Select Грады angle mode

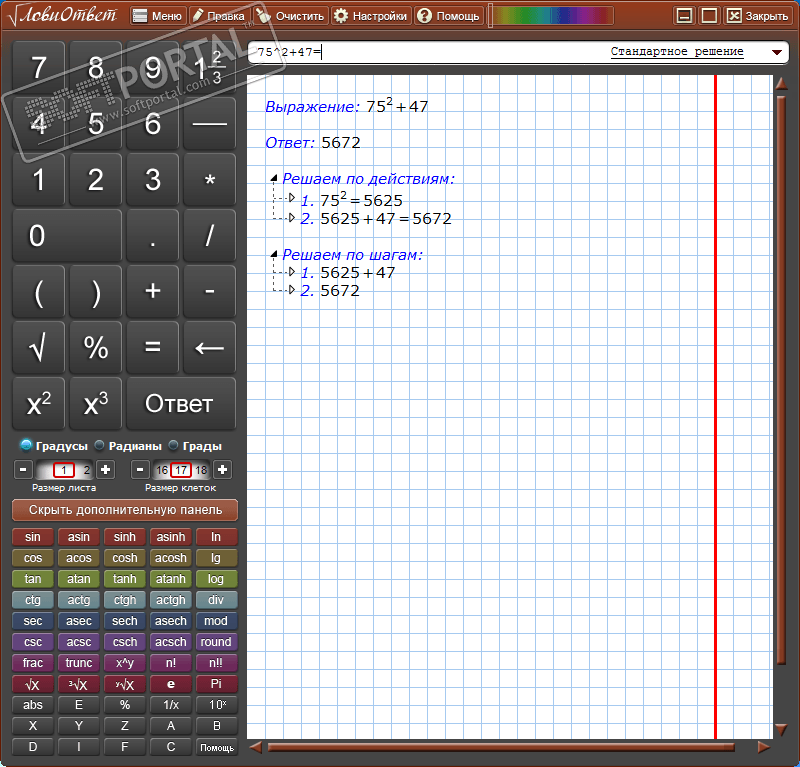(195, 446)
